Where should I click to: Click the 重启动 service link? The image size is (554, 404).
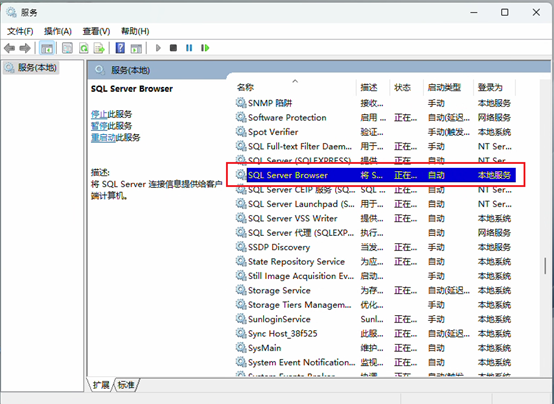(103, 137)
